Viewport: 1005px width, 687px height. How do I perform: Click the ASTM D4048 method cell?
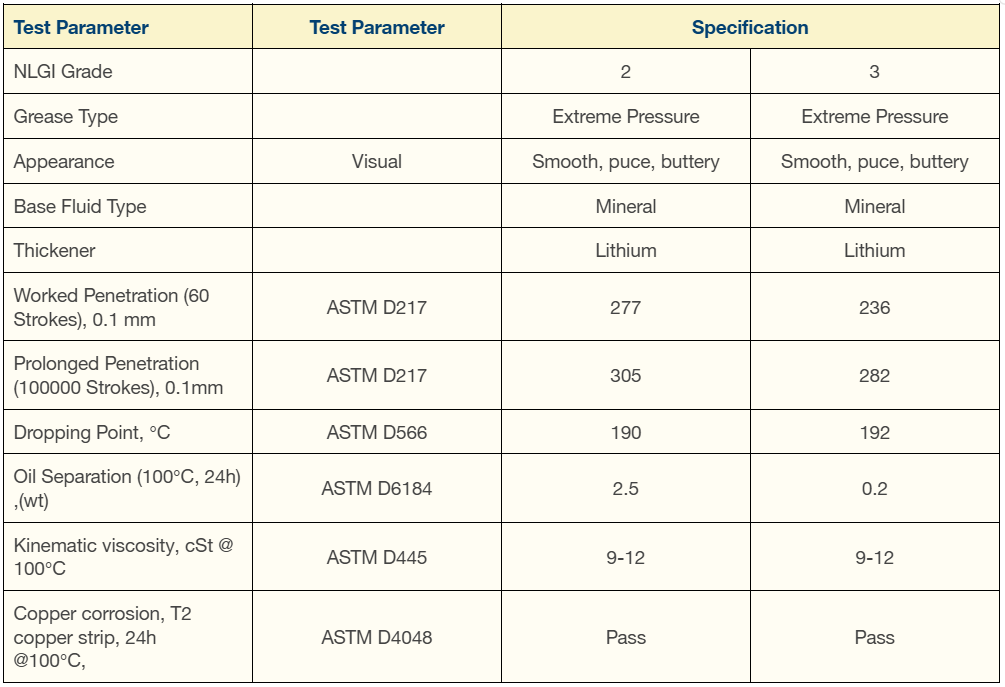pyautogui.click(x=376, y=638)
